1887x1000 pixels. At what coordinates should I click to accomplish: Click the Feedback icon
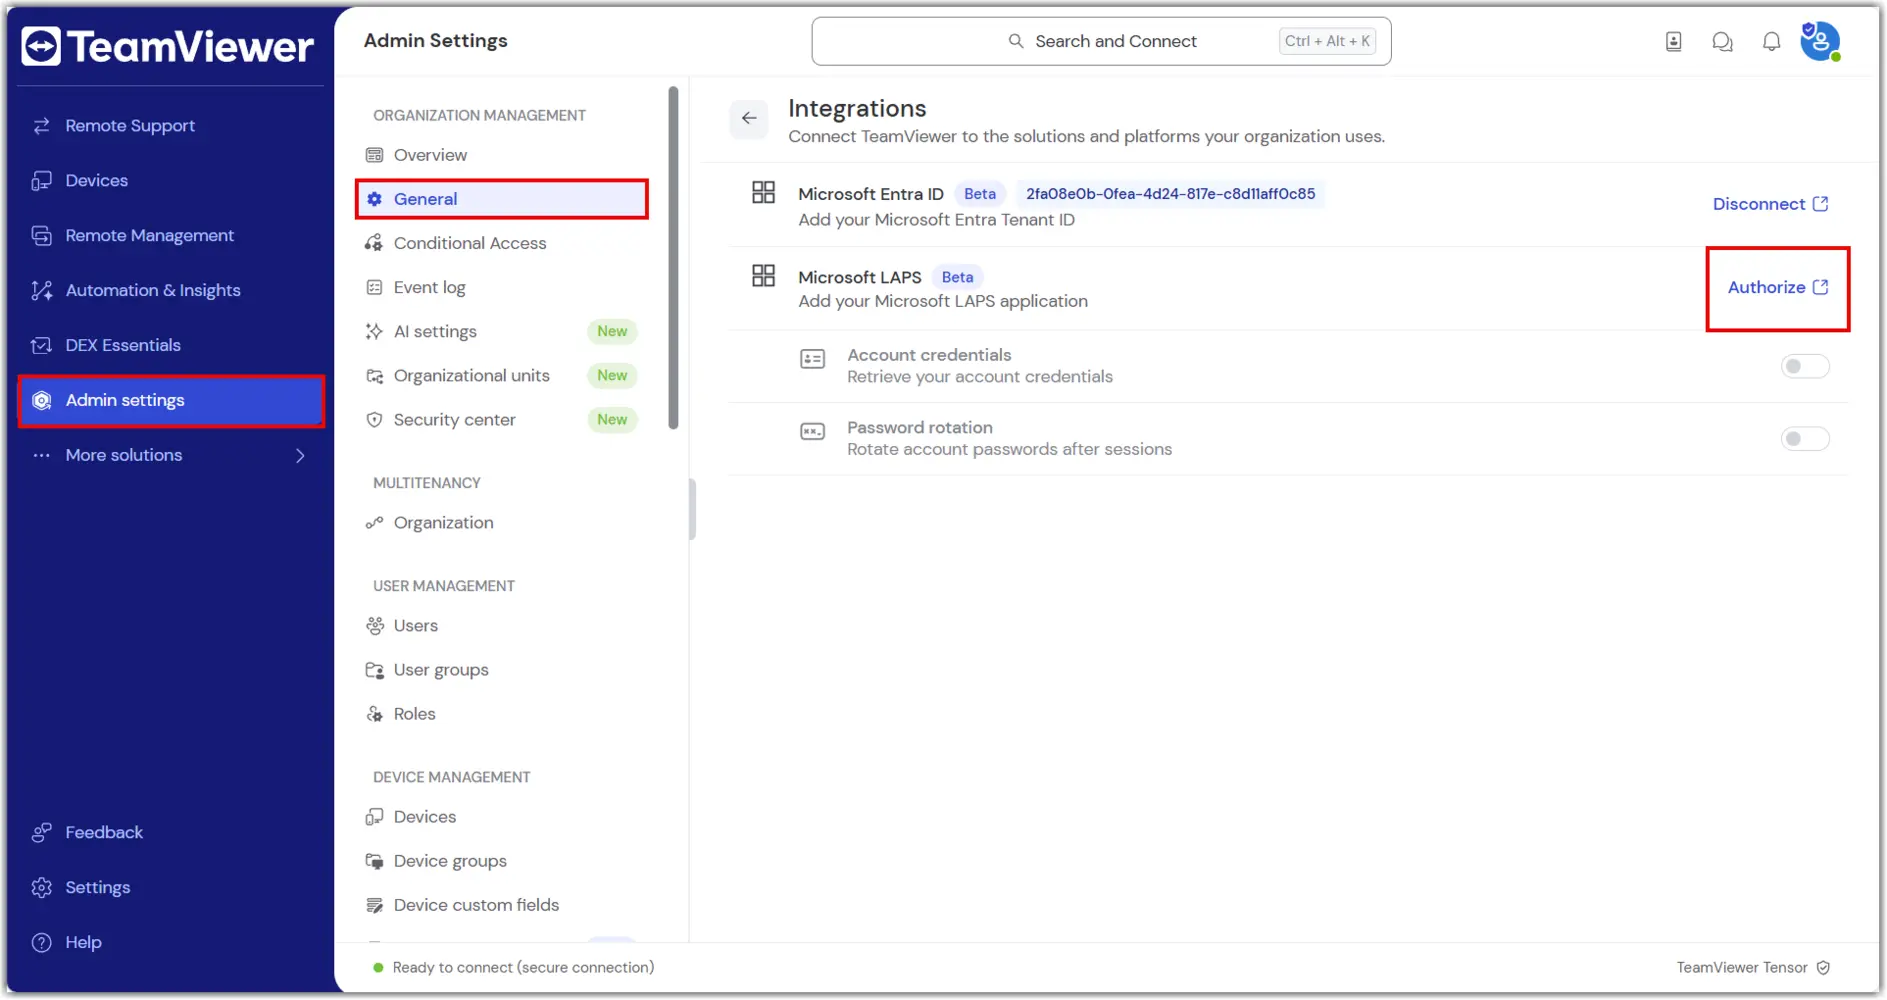pos(41,833)
